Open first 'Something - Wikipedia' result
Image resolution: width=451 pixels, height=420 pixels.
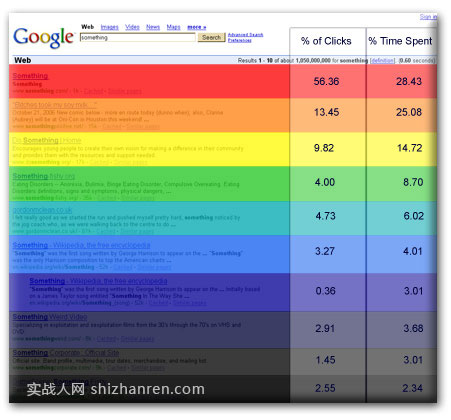[81, 245]
